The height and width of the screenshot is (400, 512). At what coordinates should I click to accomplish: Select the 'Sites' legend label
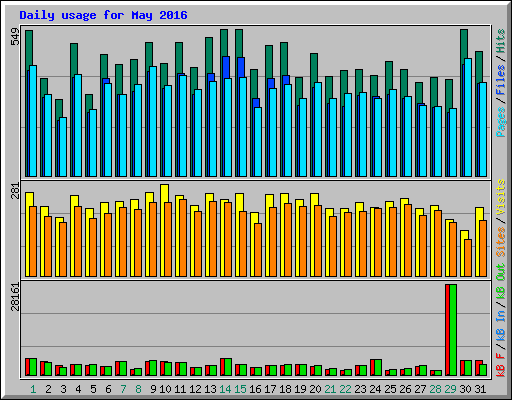click(x=501, y=242)
